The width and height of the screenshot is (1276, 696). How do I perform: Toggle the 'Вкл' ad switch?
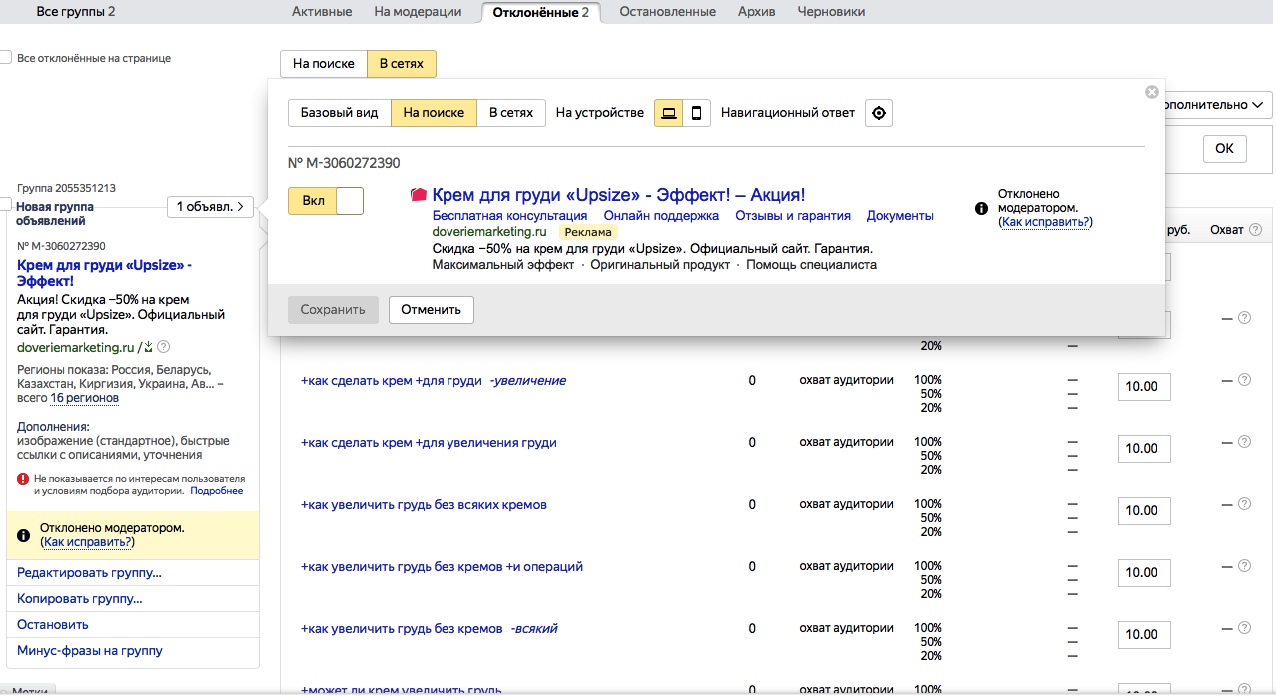pos(326,201)
